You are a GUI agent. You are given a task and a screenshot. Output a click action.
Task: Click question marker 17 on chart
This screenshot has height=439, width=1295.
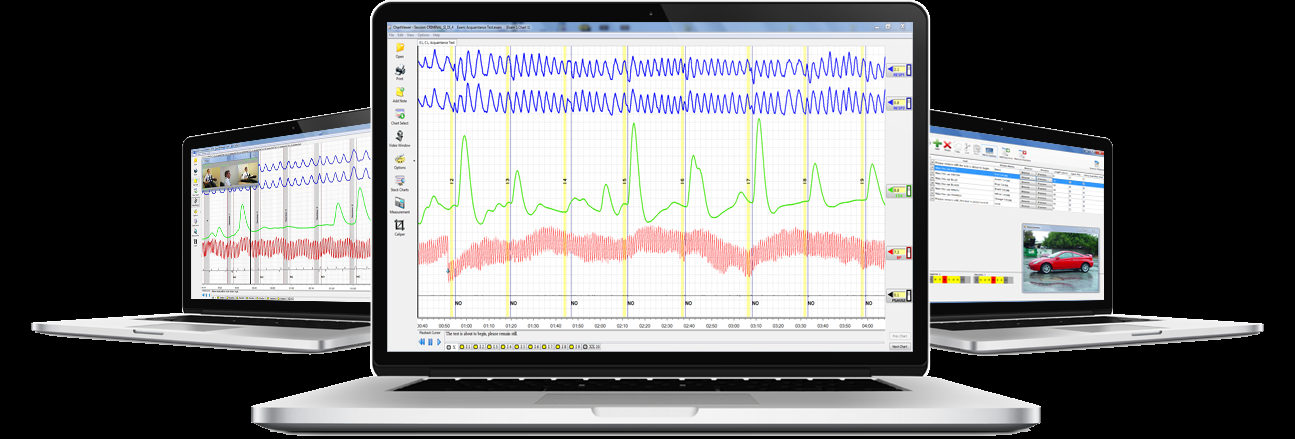click(x=748, y=182)
